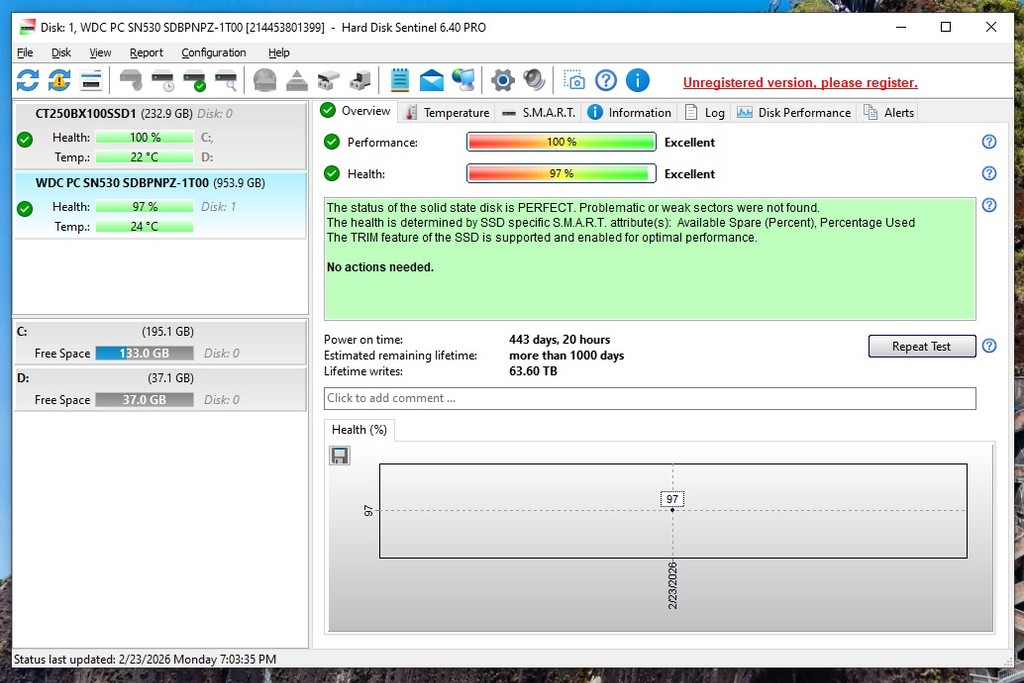Open the Configuration menu
Viewport: 1024px width, 683px height.
pos(214,53)
